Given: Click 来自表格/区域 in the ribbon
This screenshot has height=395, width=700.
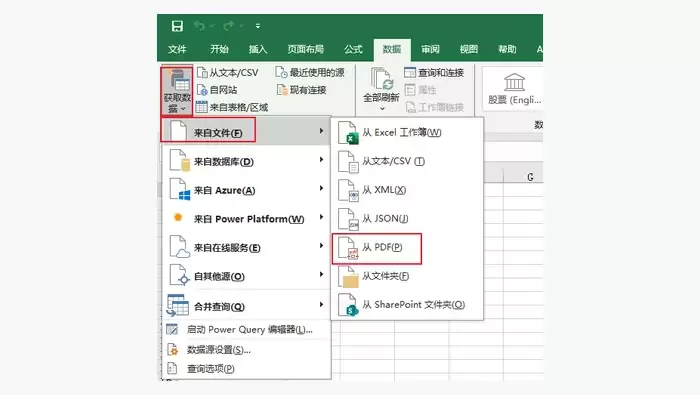Looking at the screenshot, I should [232, 107].
